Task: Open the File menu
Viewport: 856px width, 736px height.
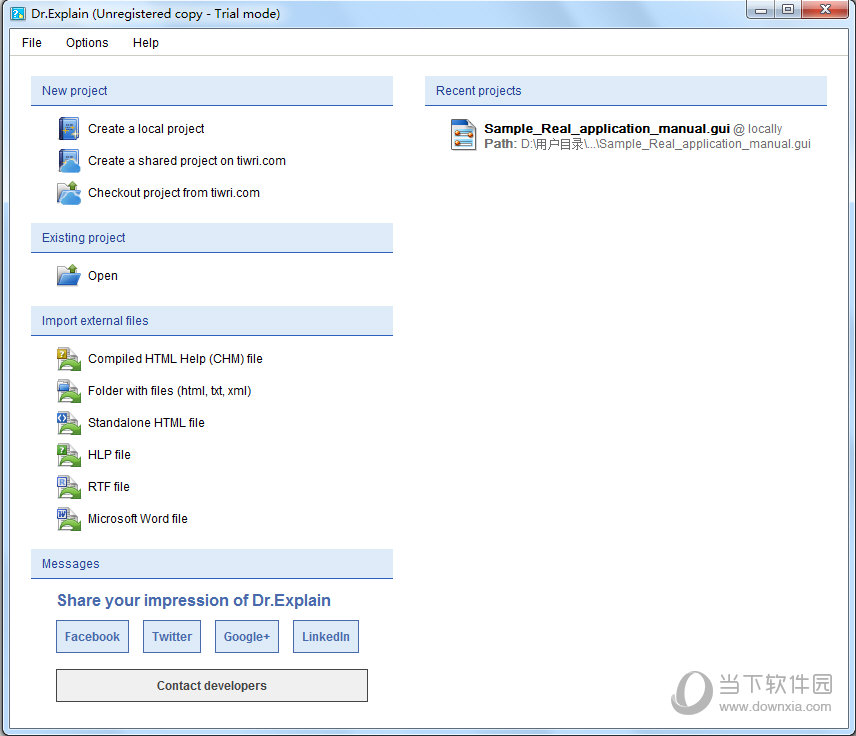Action: (x=32, y=43)
